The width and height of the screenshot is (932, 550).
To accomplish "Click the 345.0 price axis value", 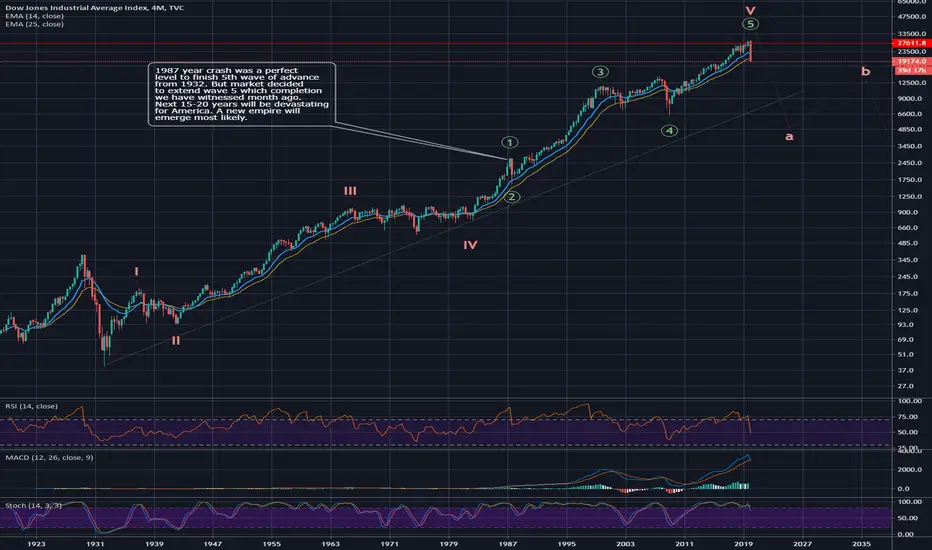I will pos(909,260).
